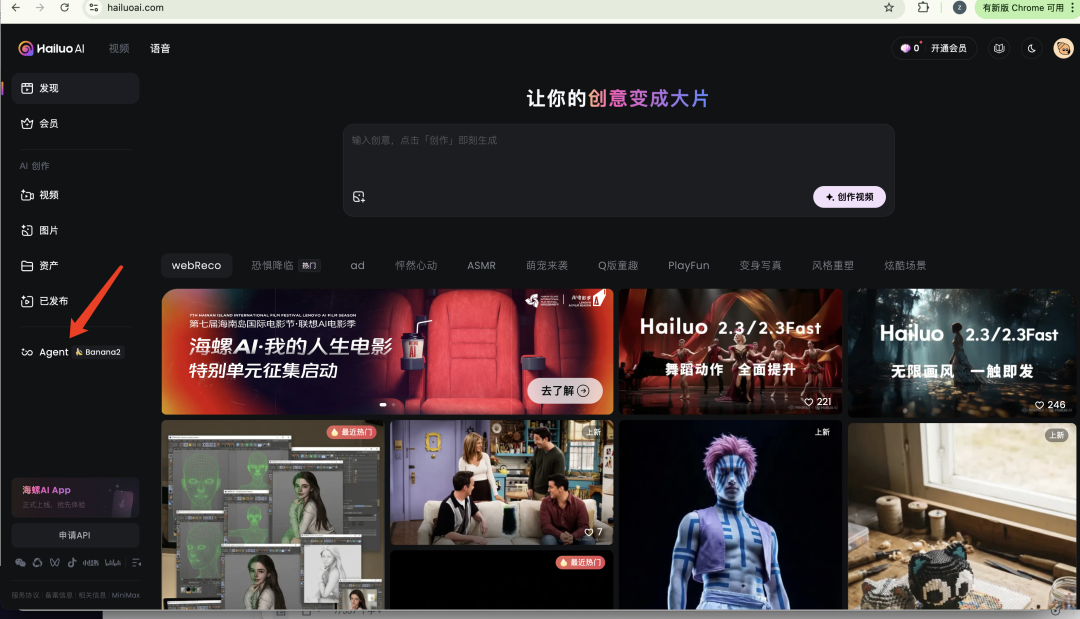Open the MiniMax footer link

[x=125, y=595]
